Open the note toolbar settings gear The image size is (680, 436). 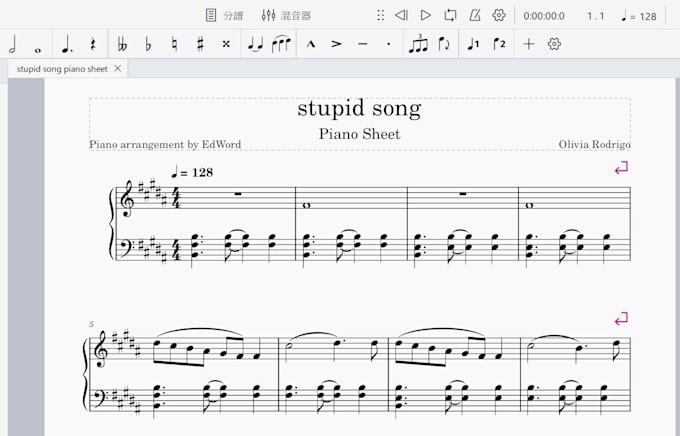click(x=554, y=44)
